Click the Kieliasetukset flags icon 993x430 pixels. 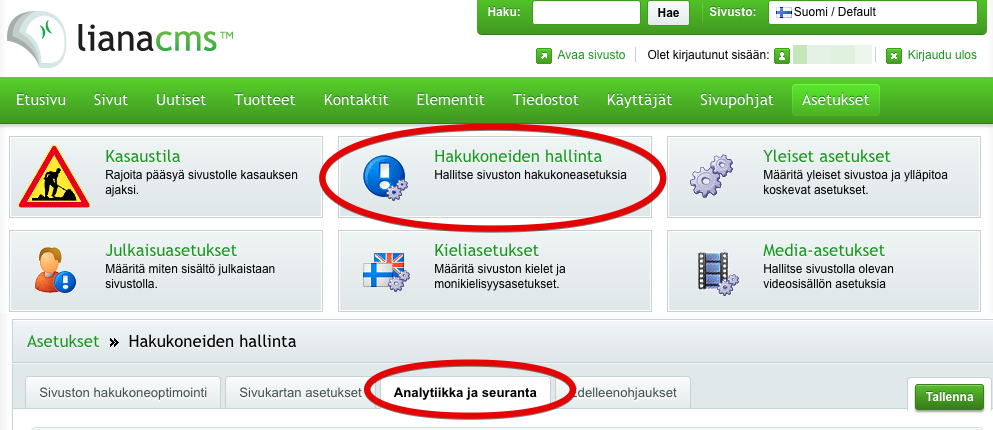tap(386, 271)
